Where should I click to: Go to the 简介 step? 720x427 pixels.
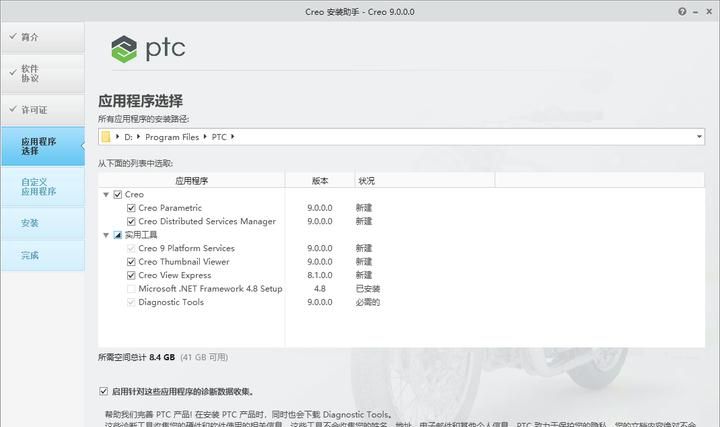click(43, 37)
